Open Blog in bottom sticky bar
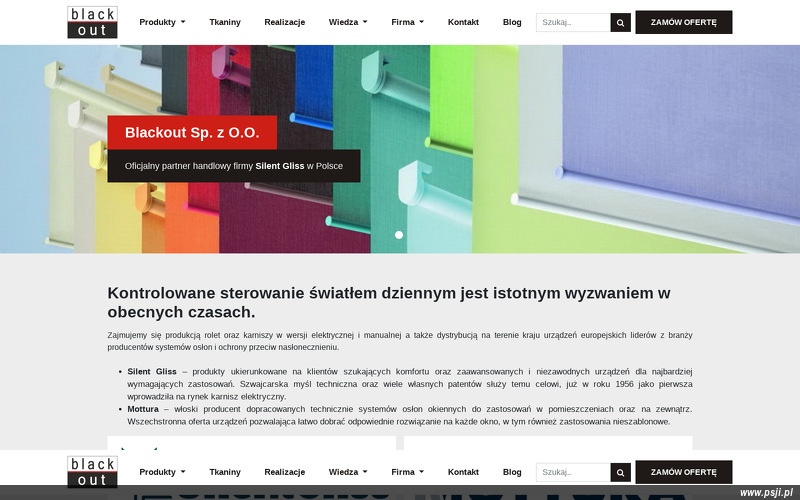800x500 pixels. pos(512,472)
